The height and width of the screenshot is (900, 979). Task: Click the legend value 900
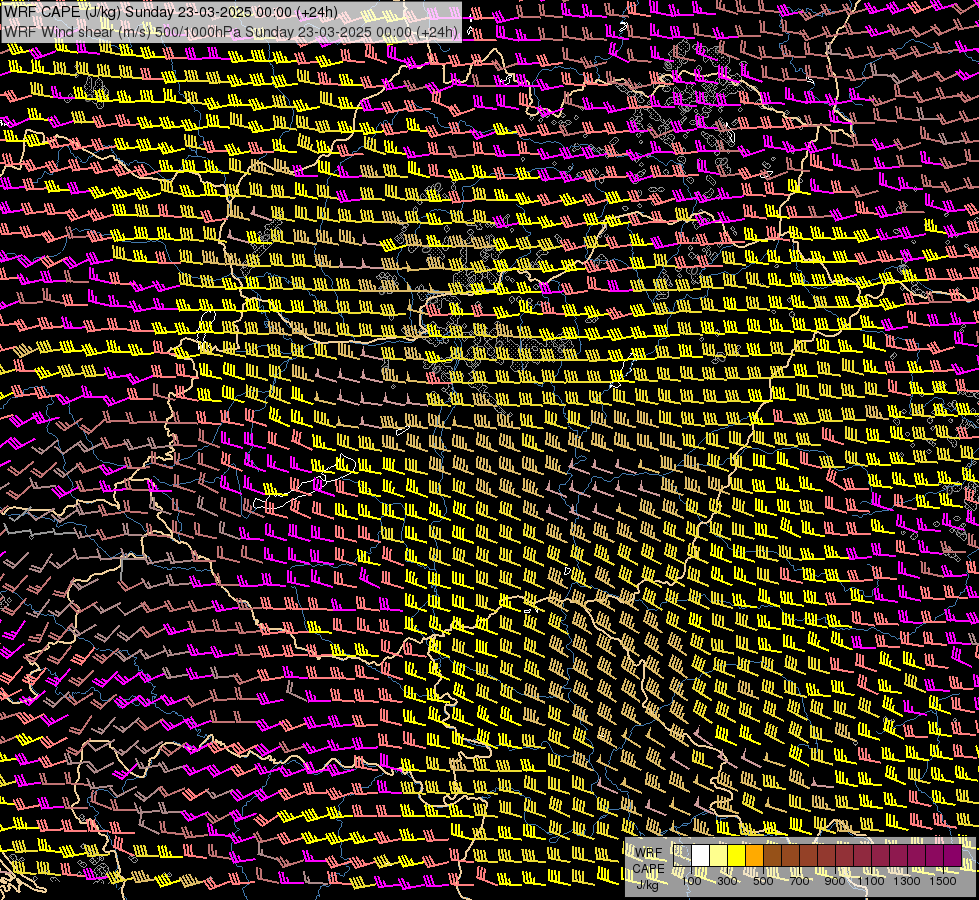click(x=835, y=881)
